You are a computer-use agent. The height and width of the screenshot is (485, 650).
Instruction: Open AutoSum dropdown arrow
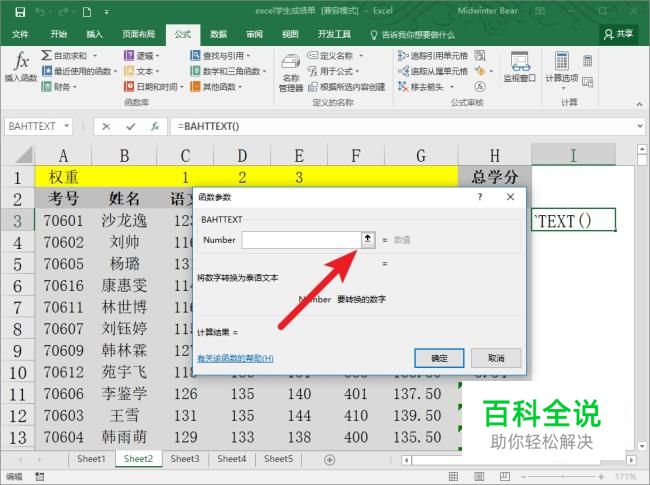95,56
